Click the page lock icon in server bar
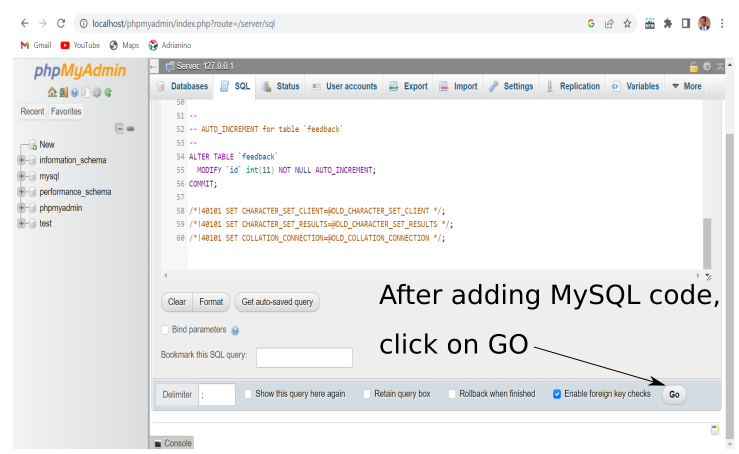The width and height of the screenshot is (739, 454). click(693, 66)
